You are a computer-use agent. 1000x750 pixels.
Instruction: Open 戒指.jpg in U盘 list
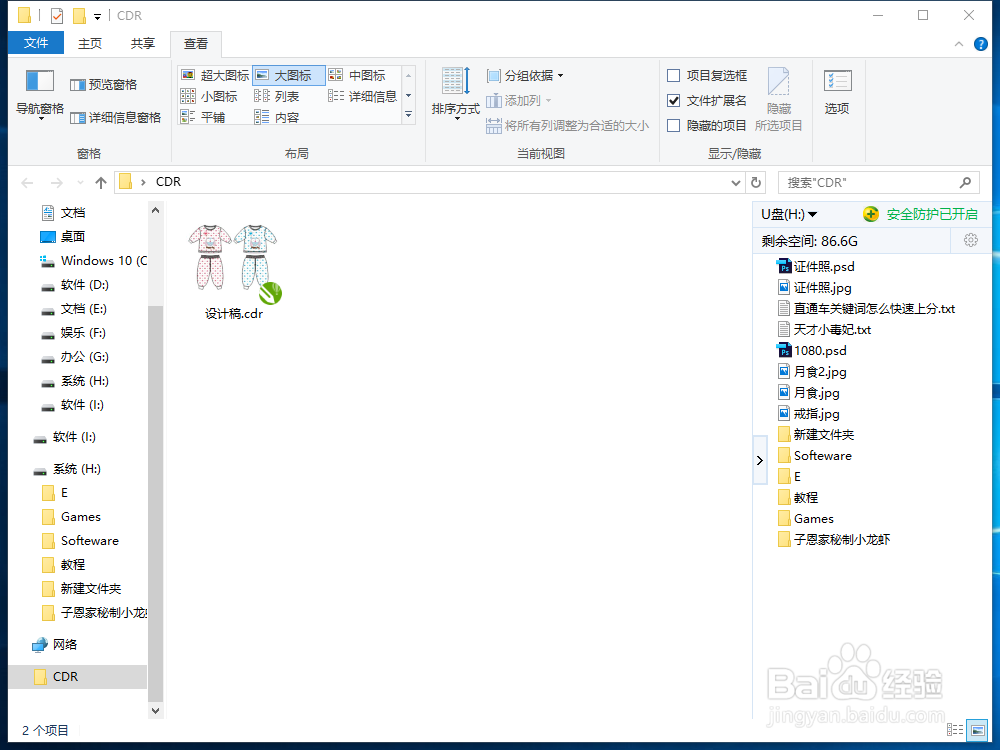(809, 414)
